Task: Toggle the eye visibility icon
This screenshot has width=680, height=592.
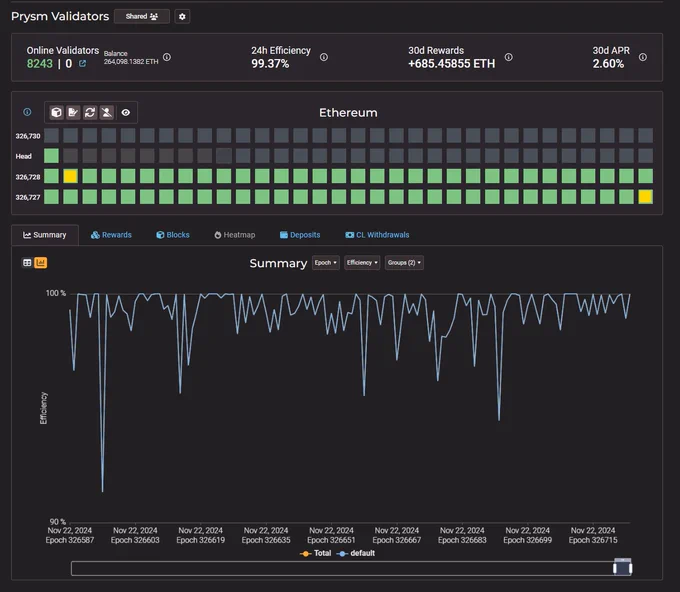Action: 126,113
